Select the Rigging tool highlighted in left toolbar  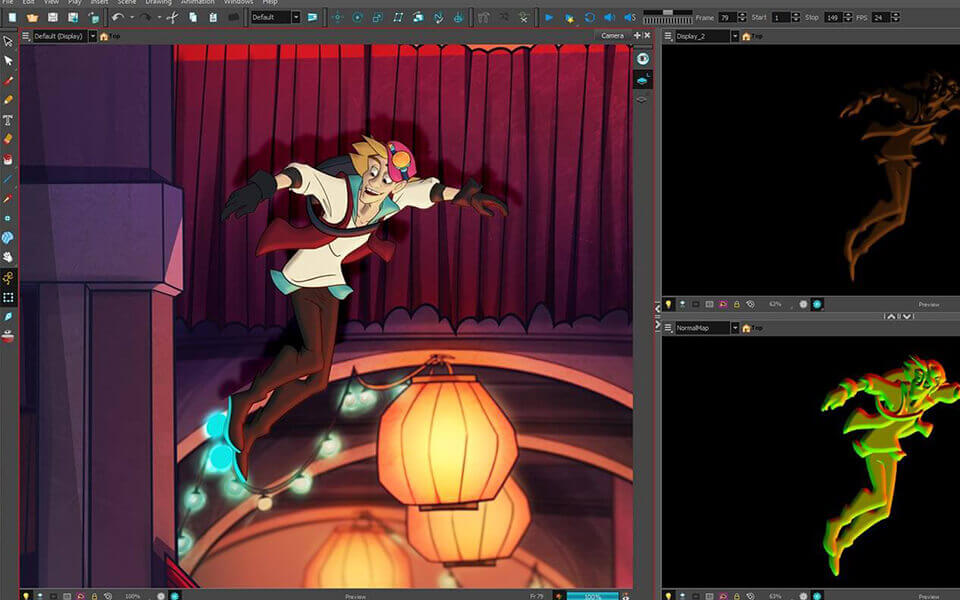pos(8,278)
